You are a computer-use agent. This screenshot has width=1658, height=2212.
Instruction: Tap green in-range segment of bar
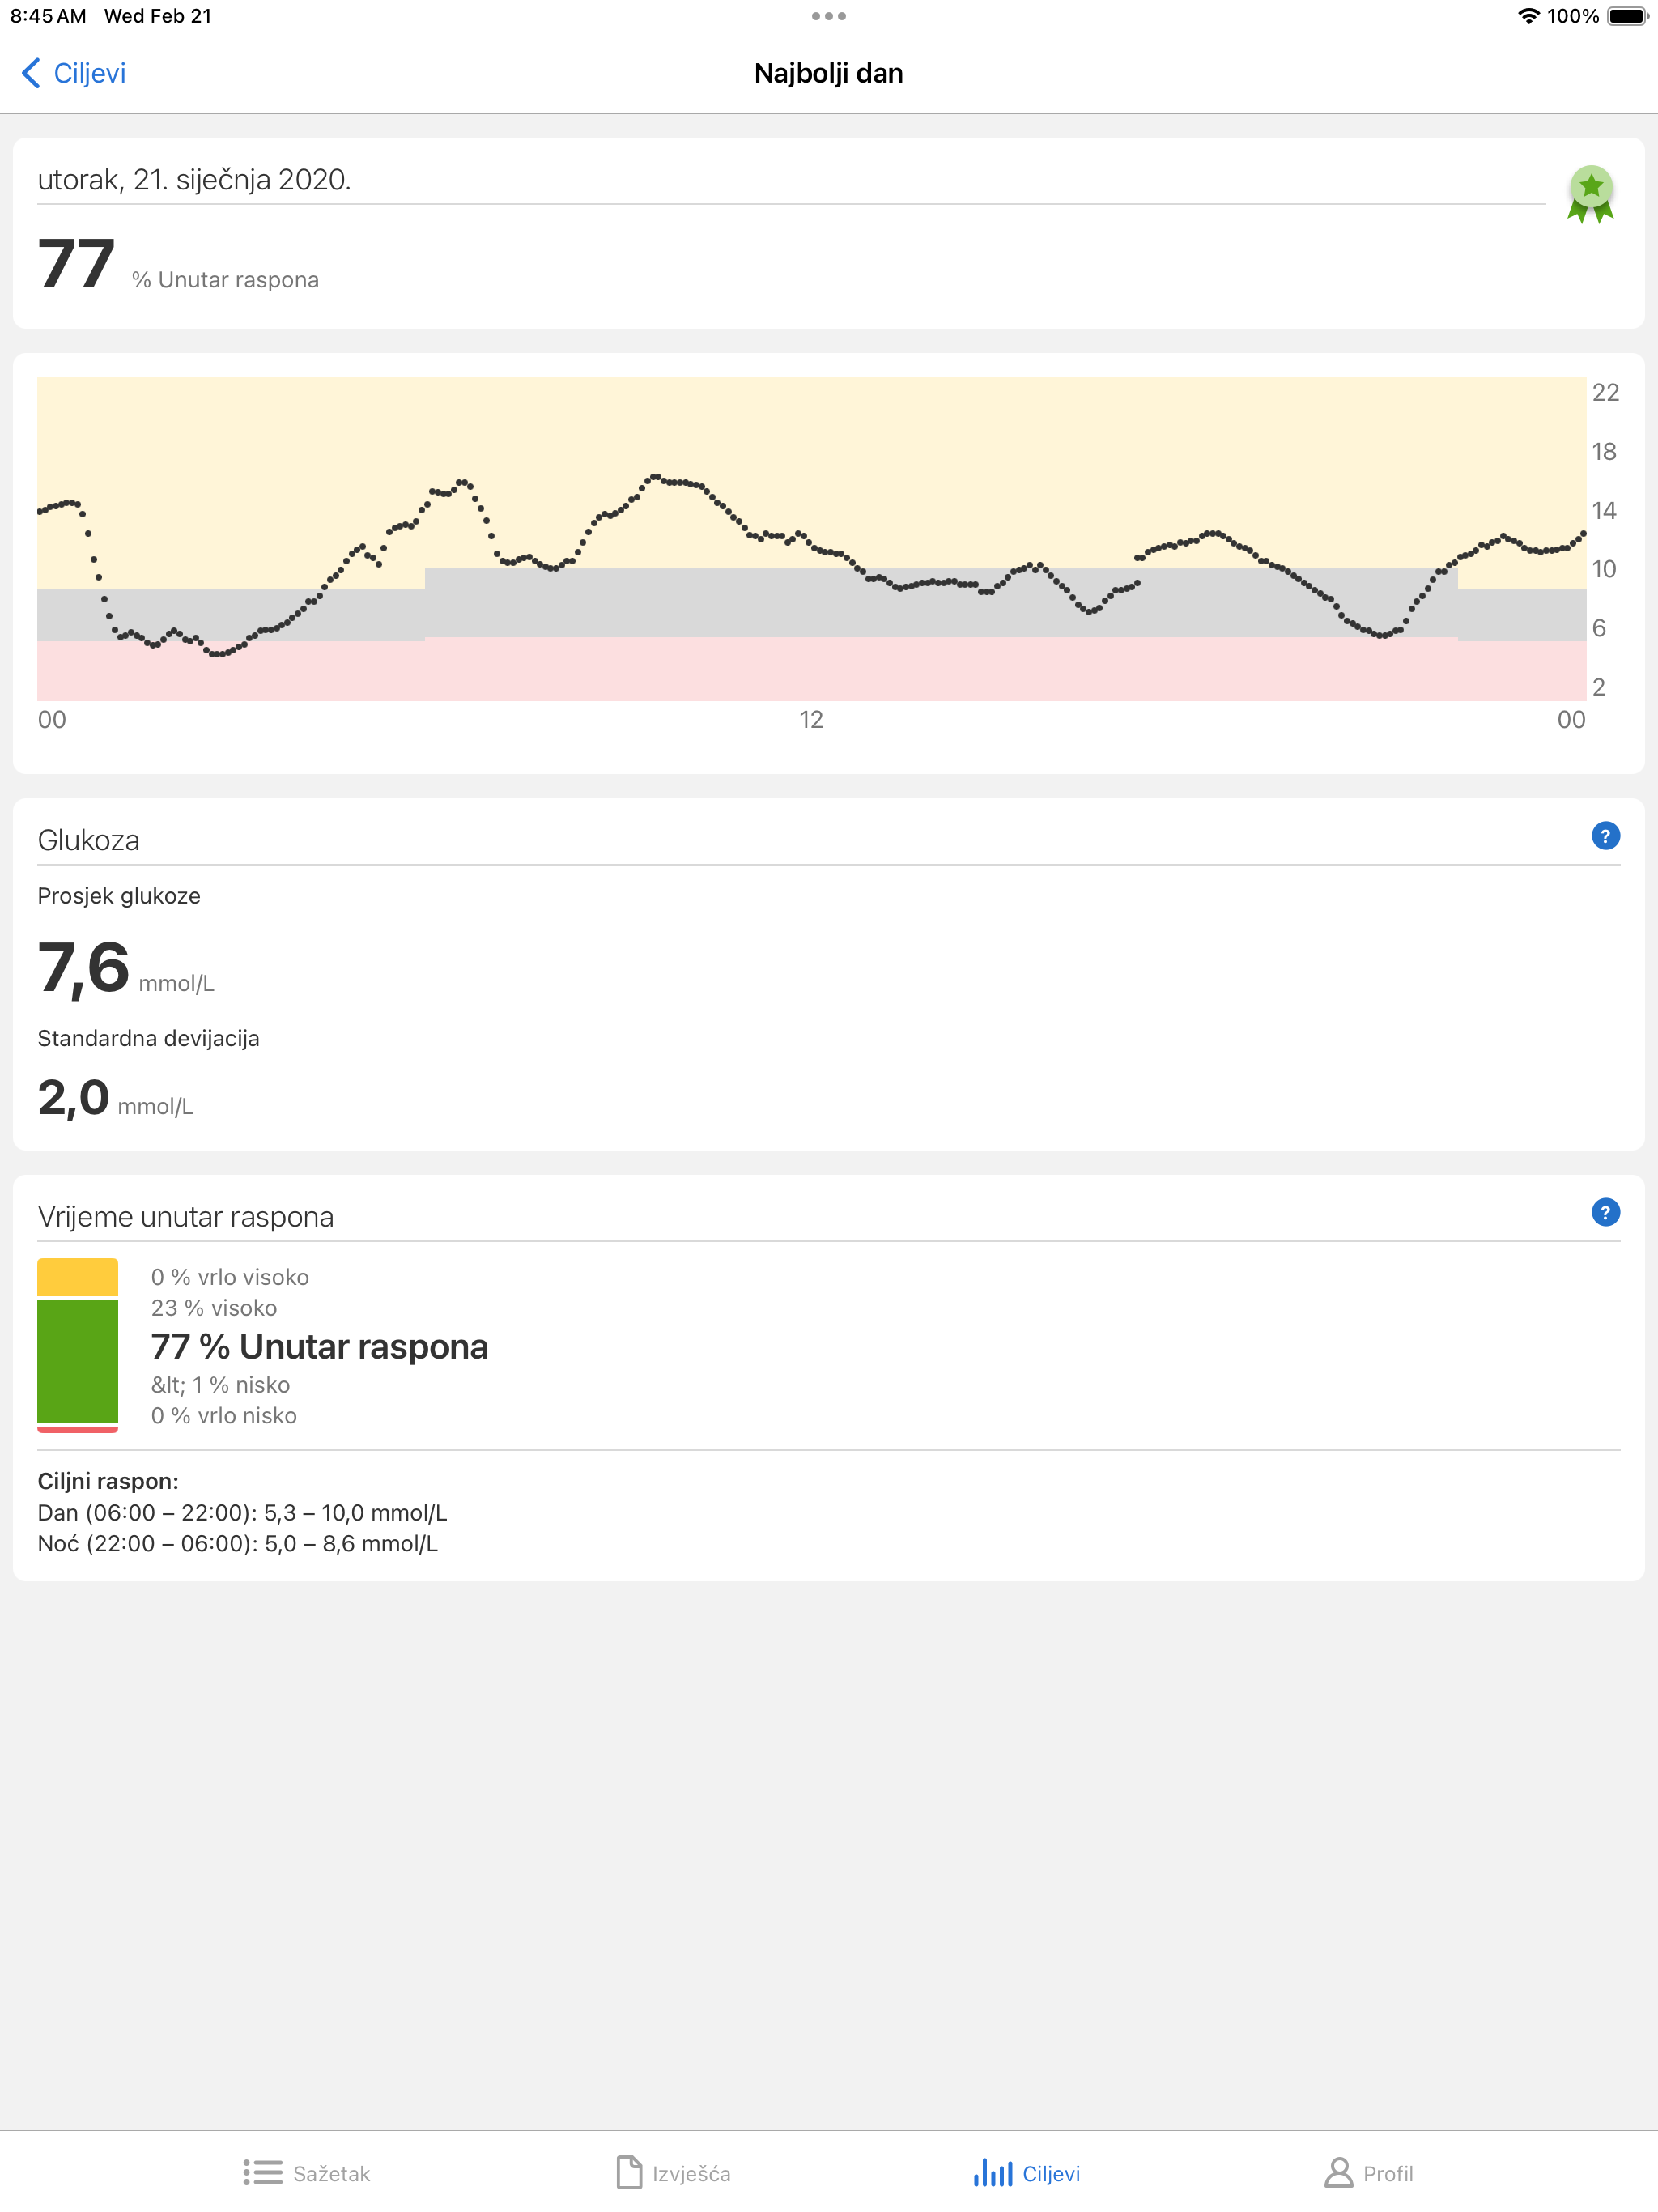point(78,1360)
